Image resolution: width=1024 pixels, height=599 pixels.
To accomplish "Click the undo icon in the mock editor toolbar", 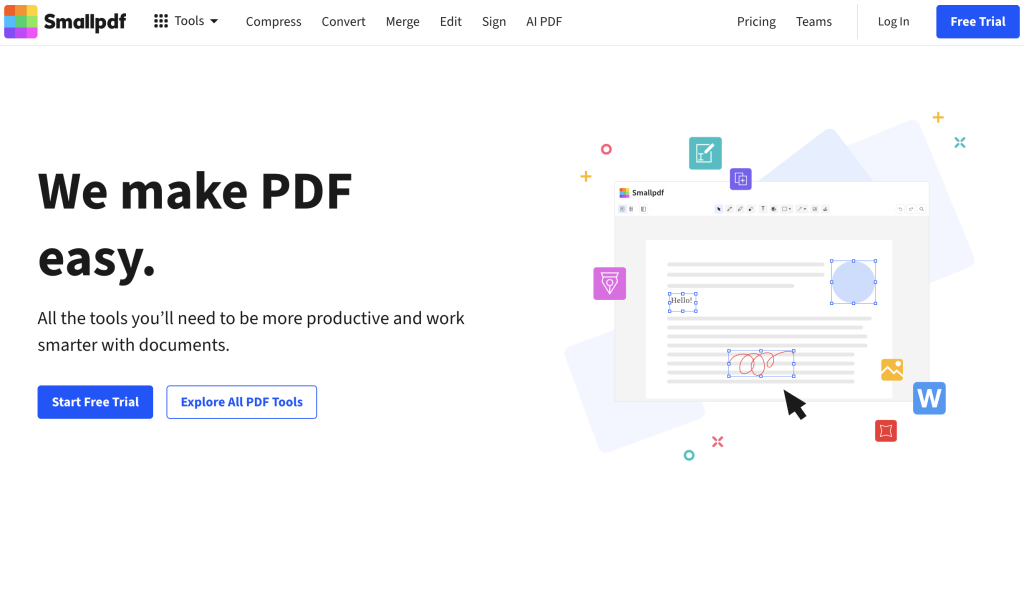I will point(900,209).
